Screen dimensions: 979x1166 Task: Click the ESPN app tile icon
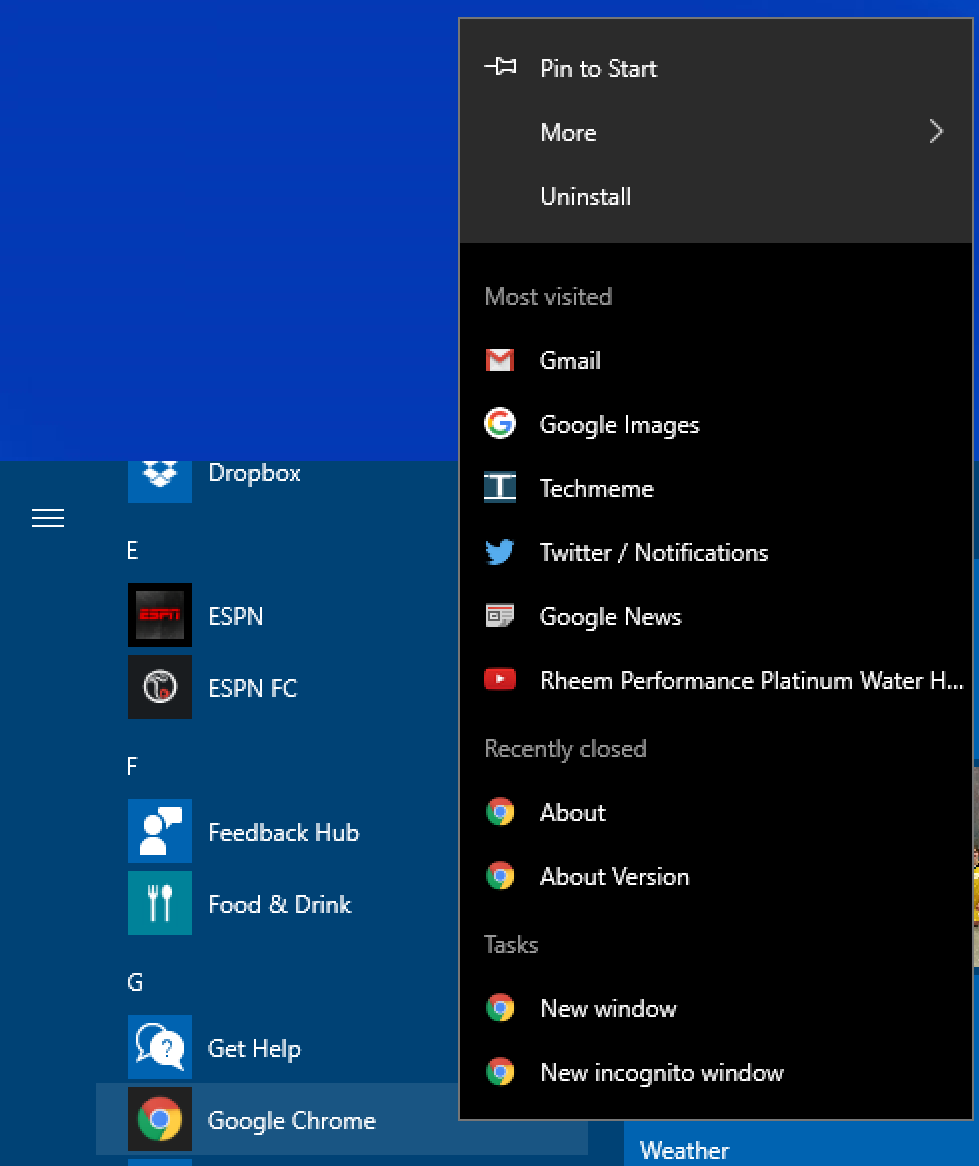coord(160,615)
